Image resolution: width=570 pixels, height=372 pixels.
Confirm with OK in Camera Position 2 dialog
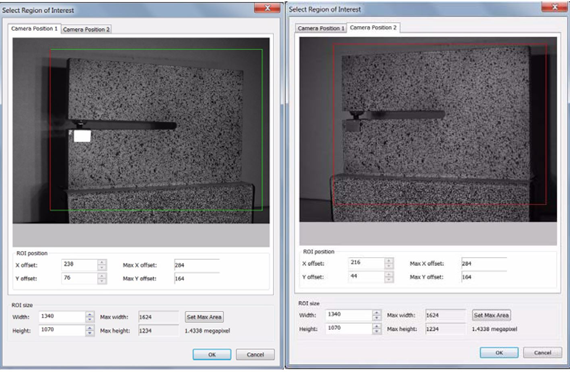(x=499, y=353)
